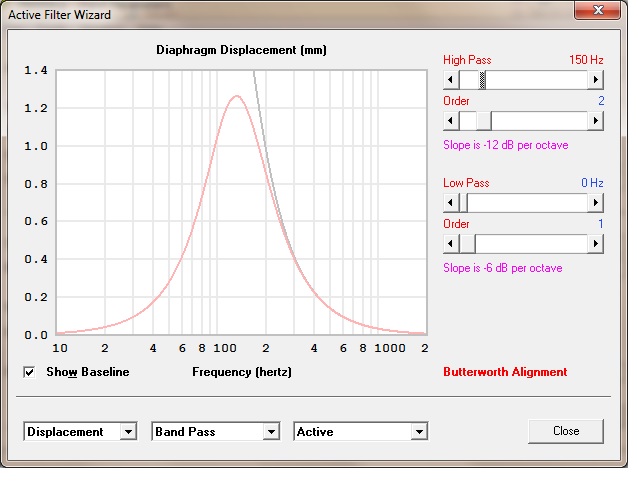Click the High Pass Order slider thumb
The width and height of the screenshot is (638, 484).
click(484, 120)
